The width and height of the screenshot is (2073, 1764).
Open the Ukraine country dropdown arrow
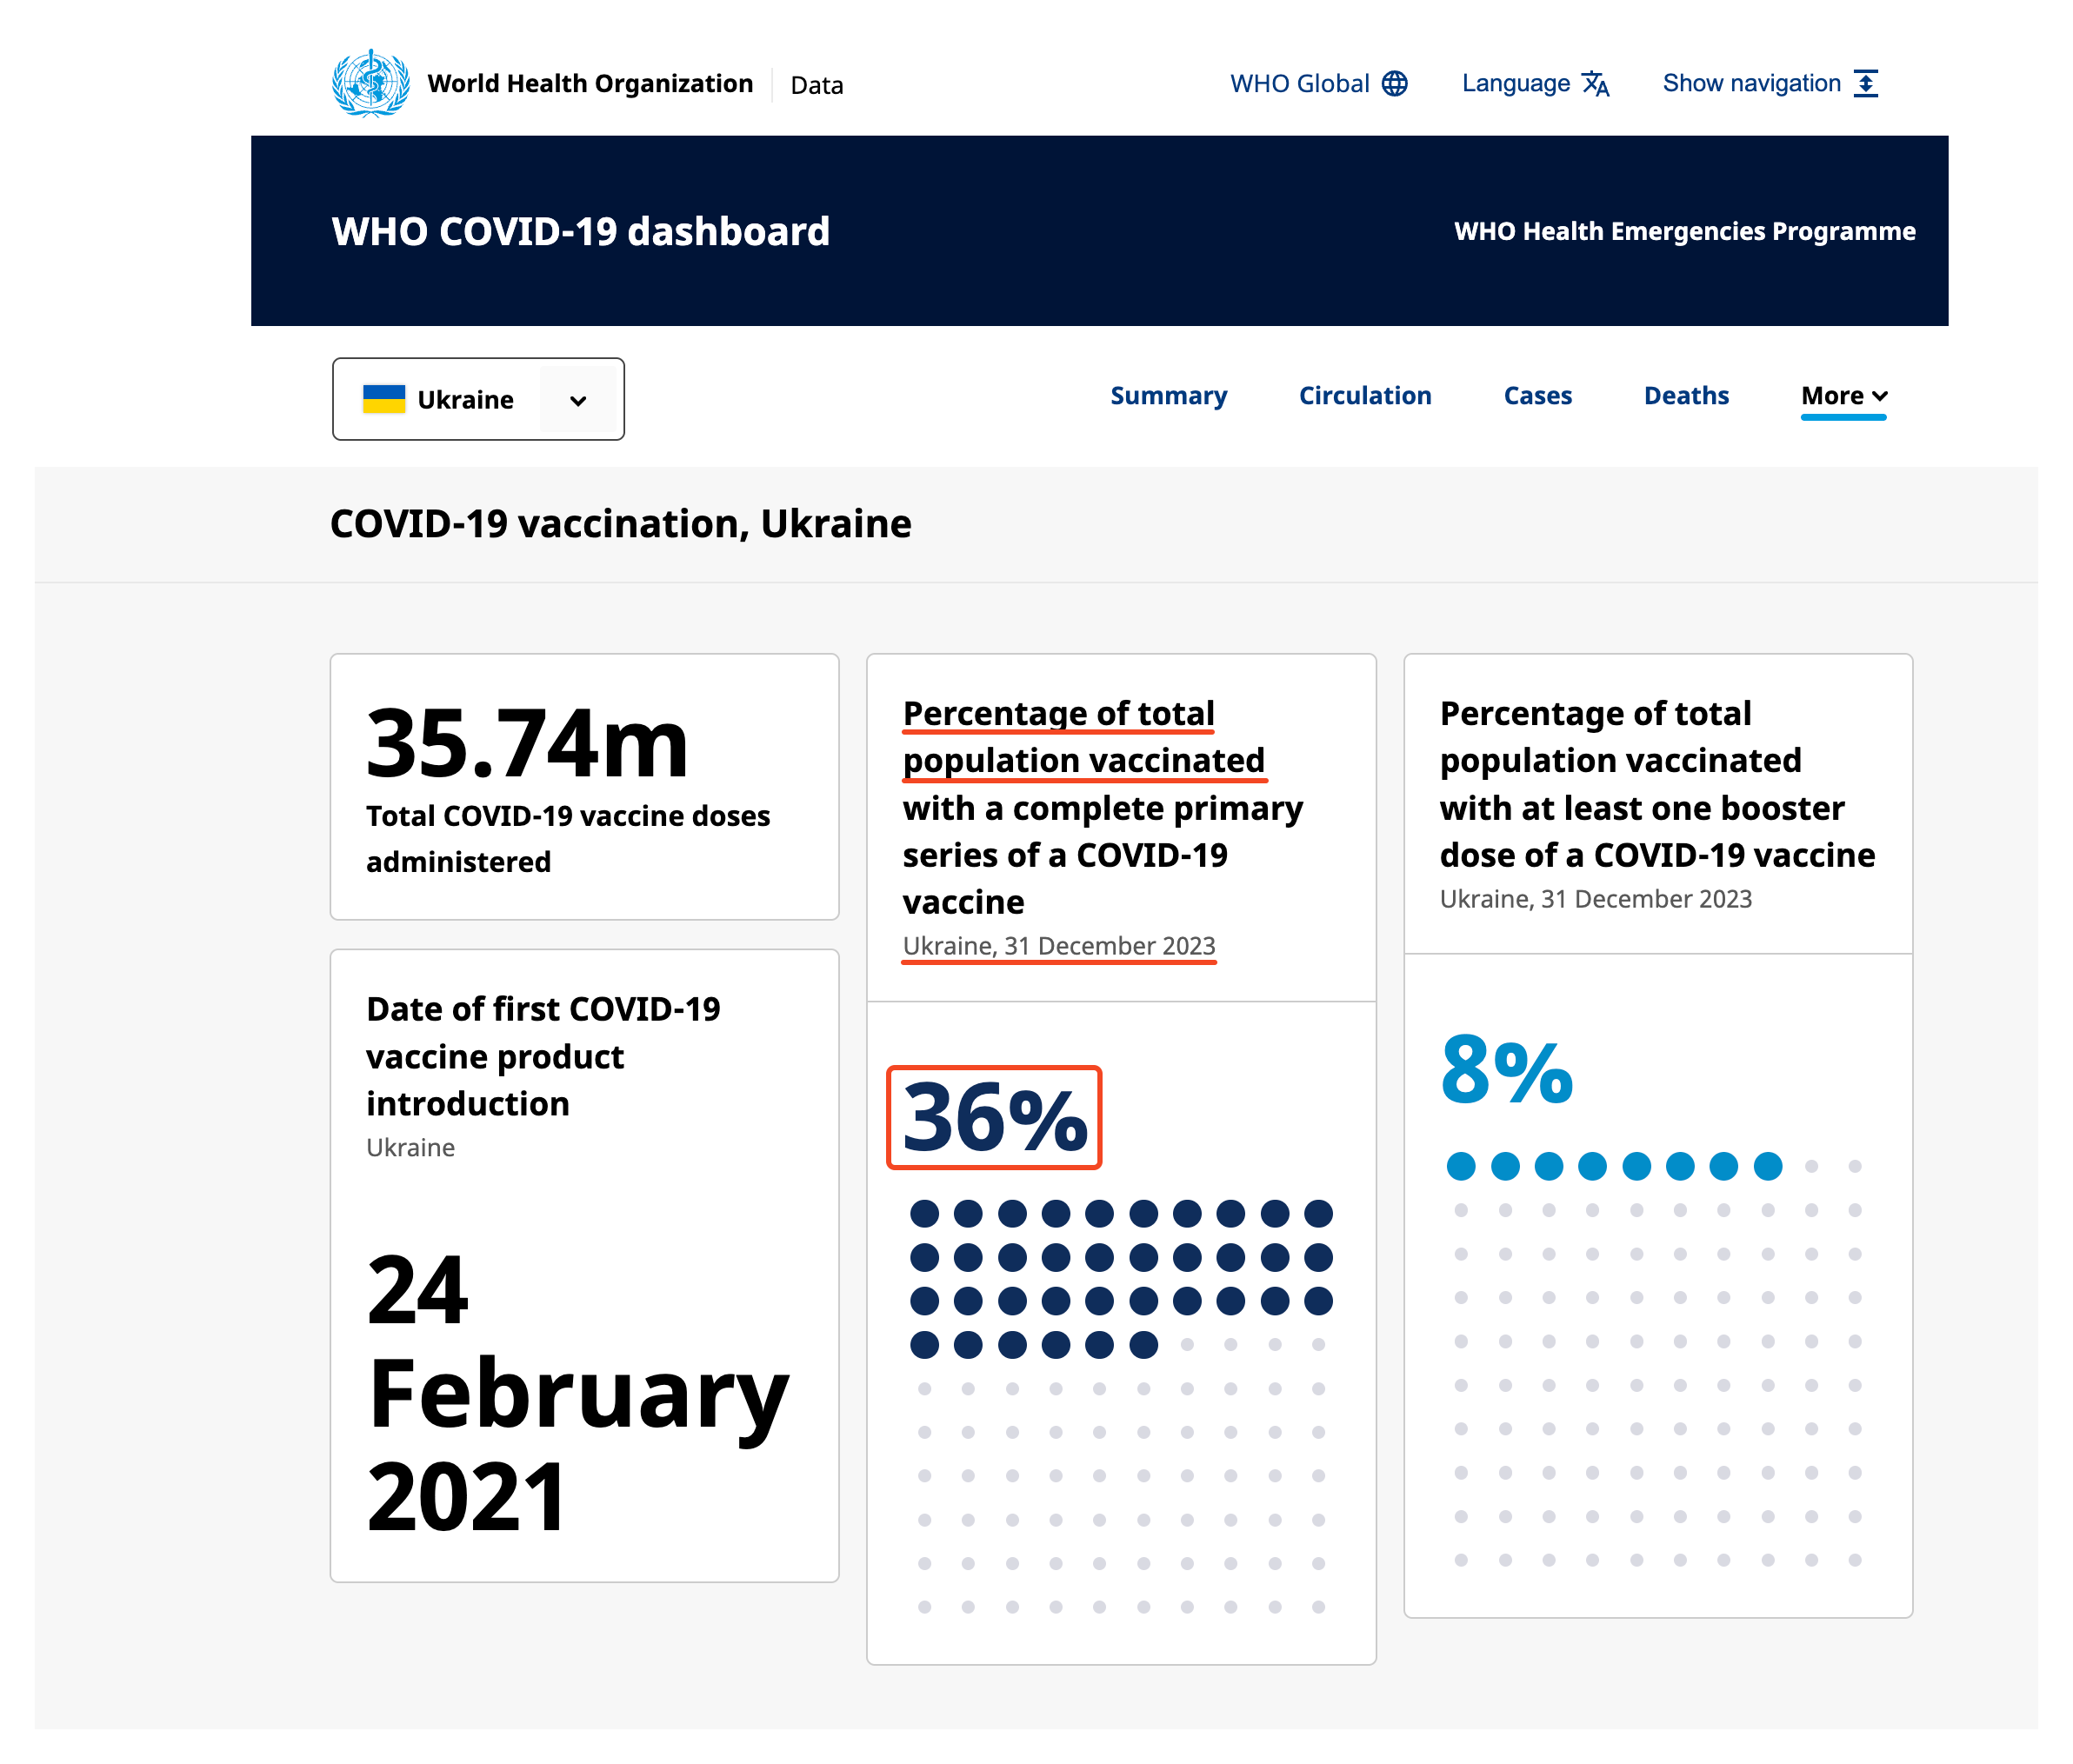578,400
